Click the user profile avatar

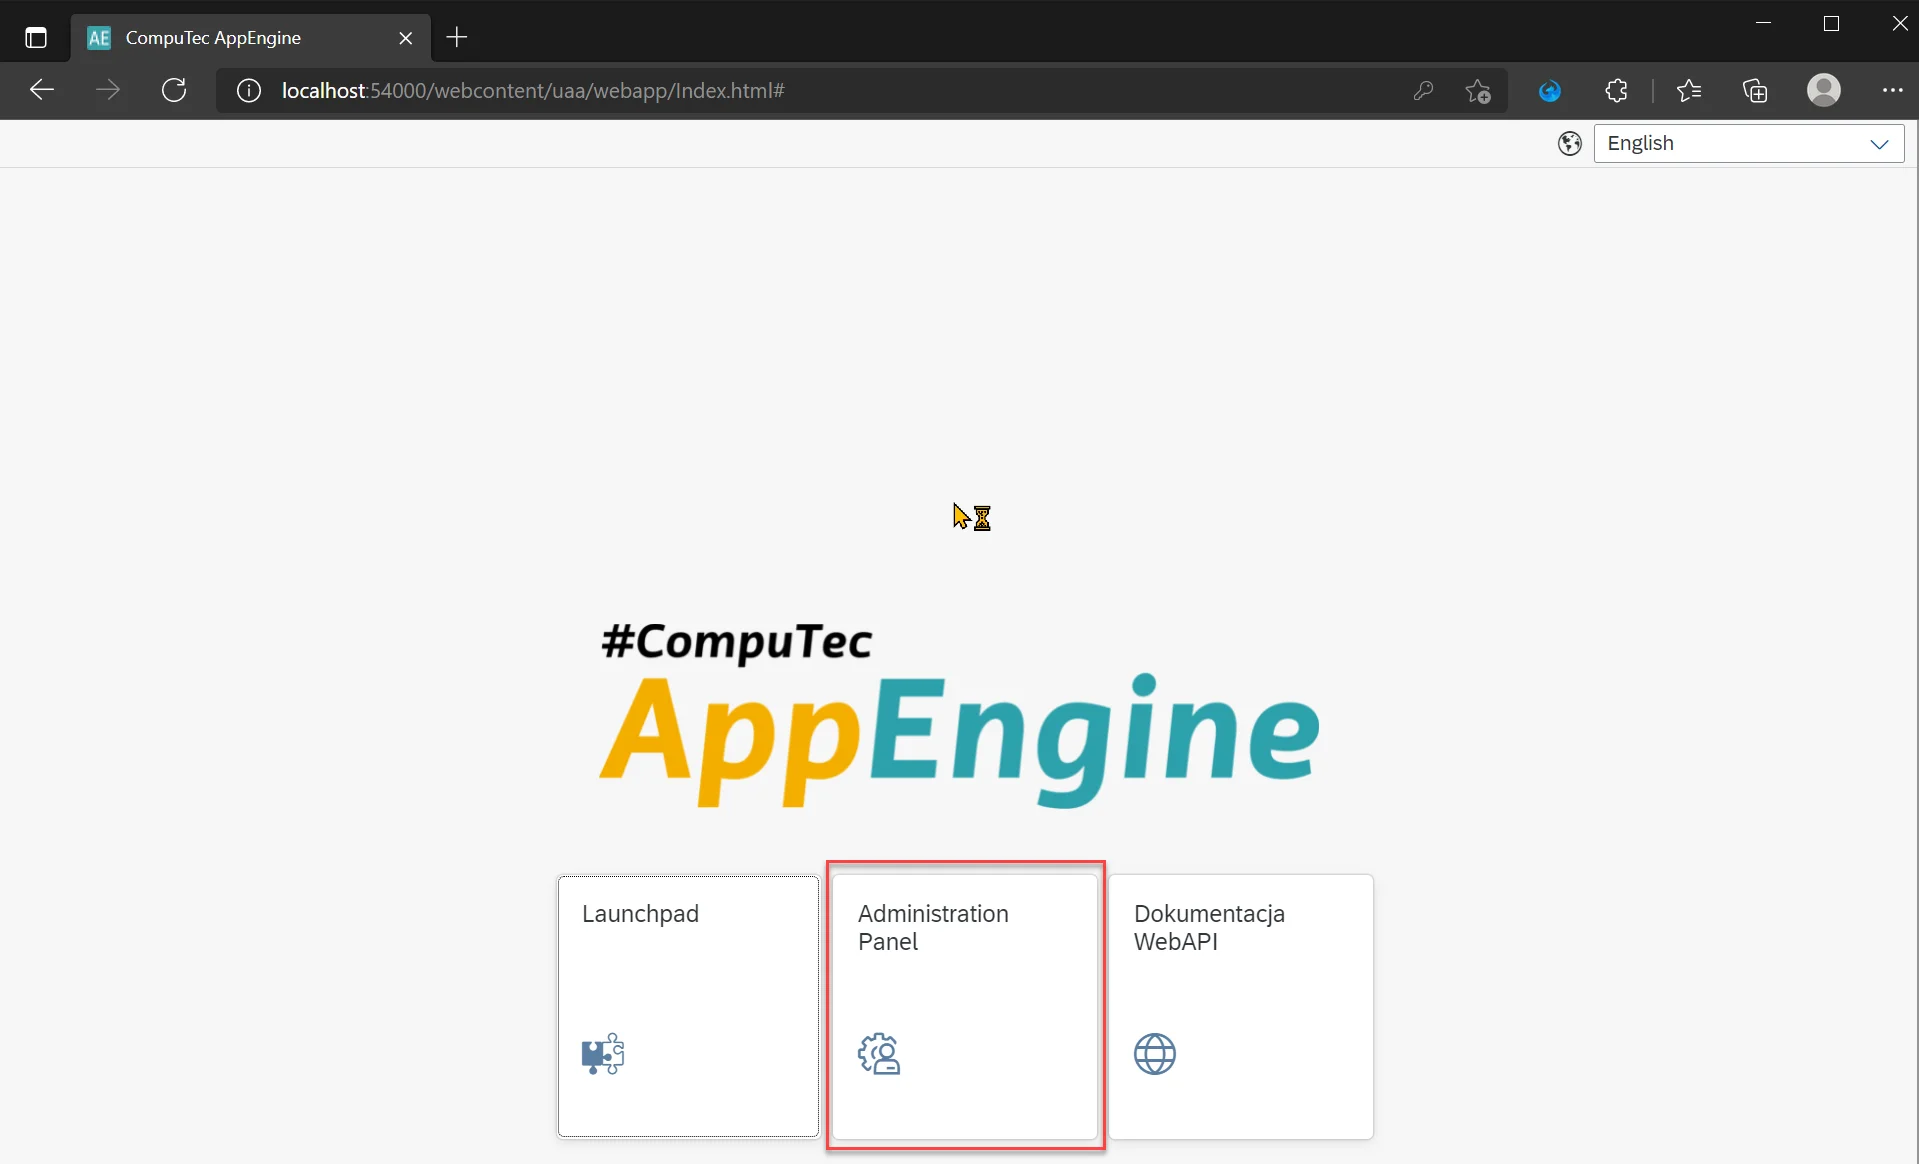click(1823, 91)
